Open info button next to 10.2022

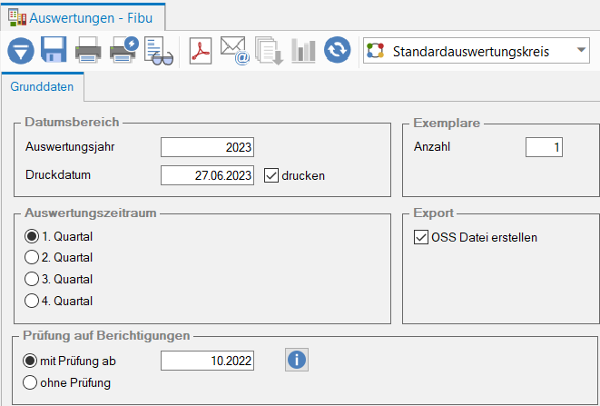pos(297,360)
